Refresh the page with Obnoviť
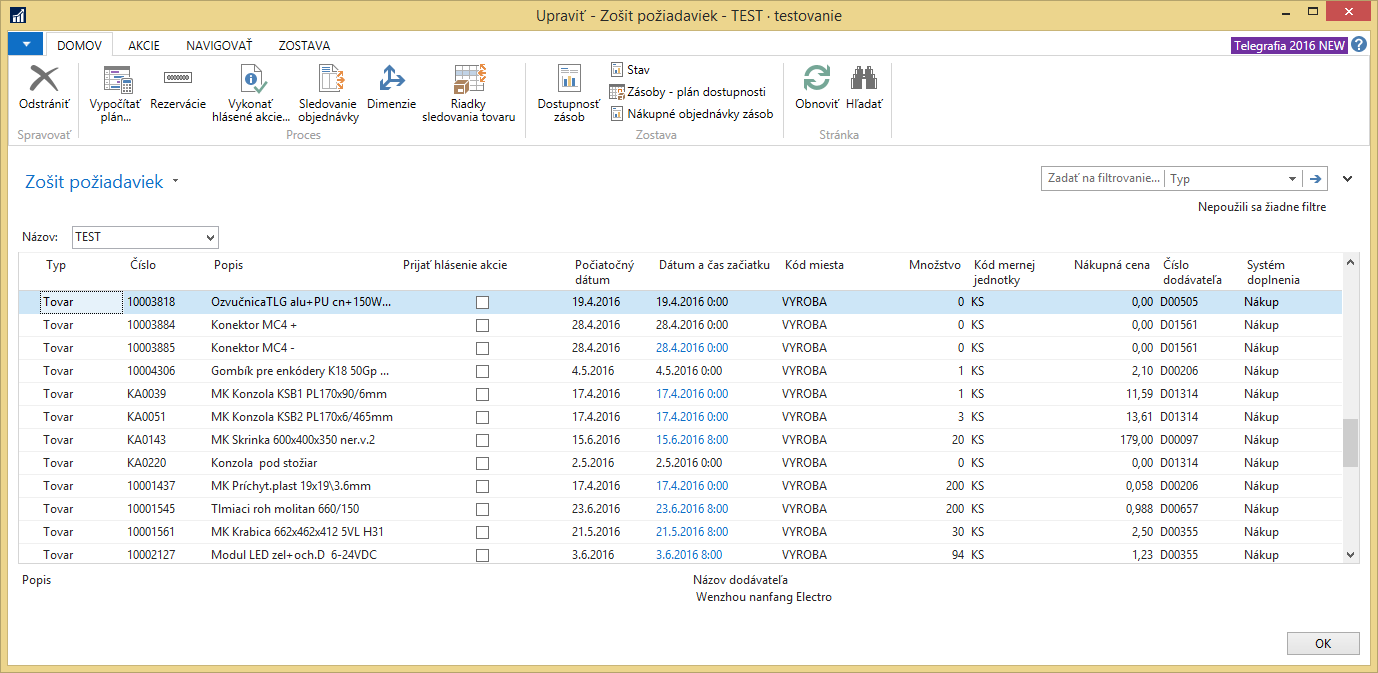 click(817, 88)
